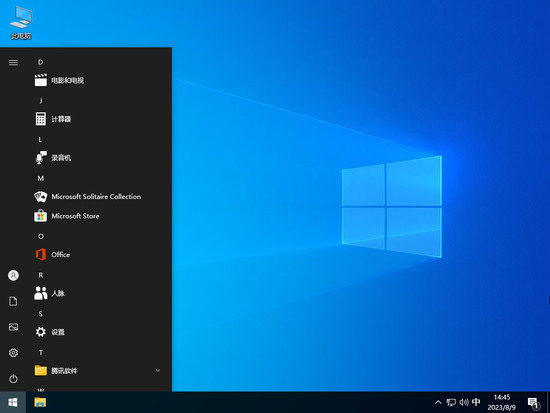Open the clock showing 14:45
Screen dimensions: 550x413
pyautogui.click(x=502, y=402)
